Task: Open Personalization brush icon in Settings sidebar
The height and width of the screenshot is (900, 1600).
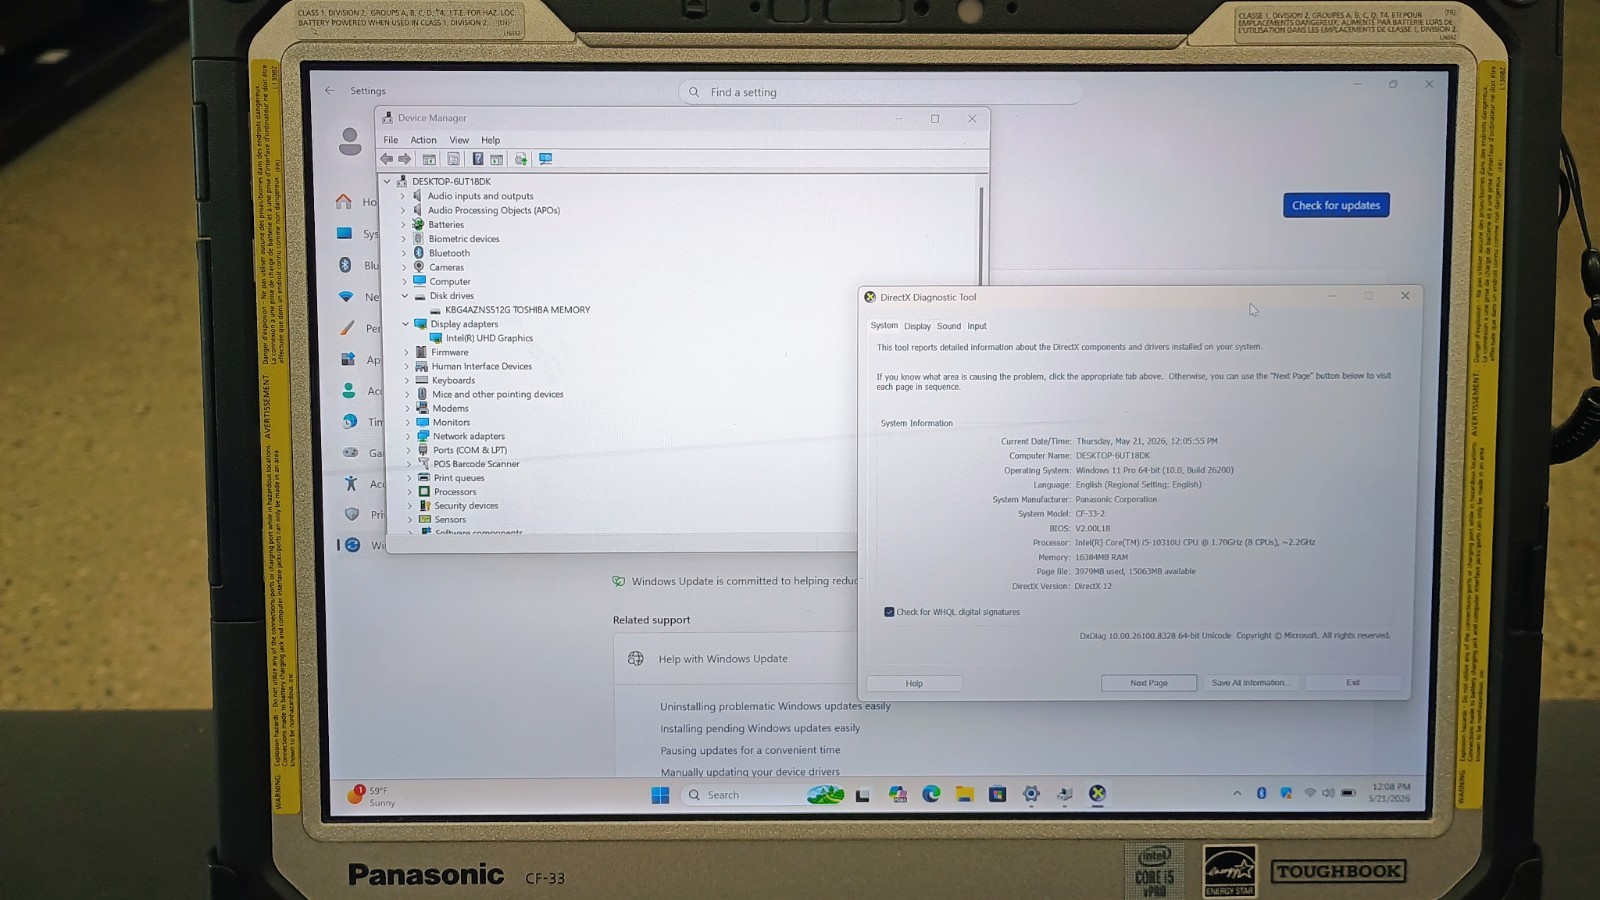Action: point(347,328)
